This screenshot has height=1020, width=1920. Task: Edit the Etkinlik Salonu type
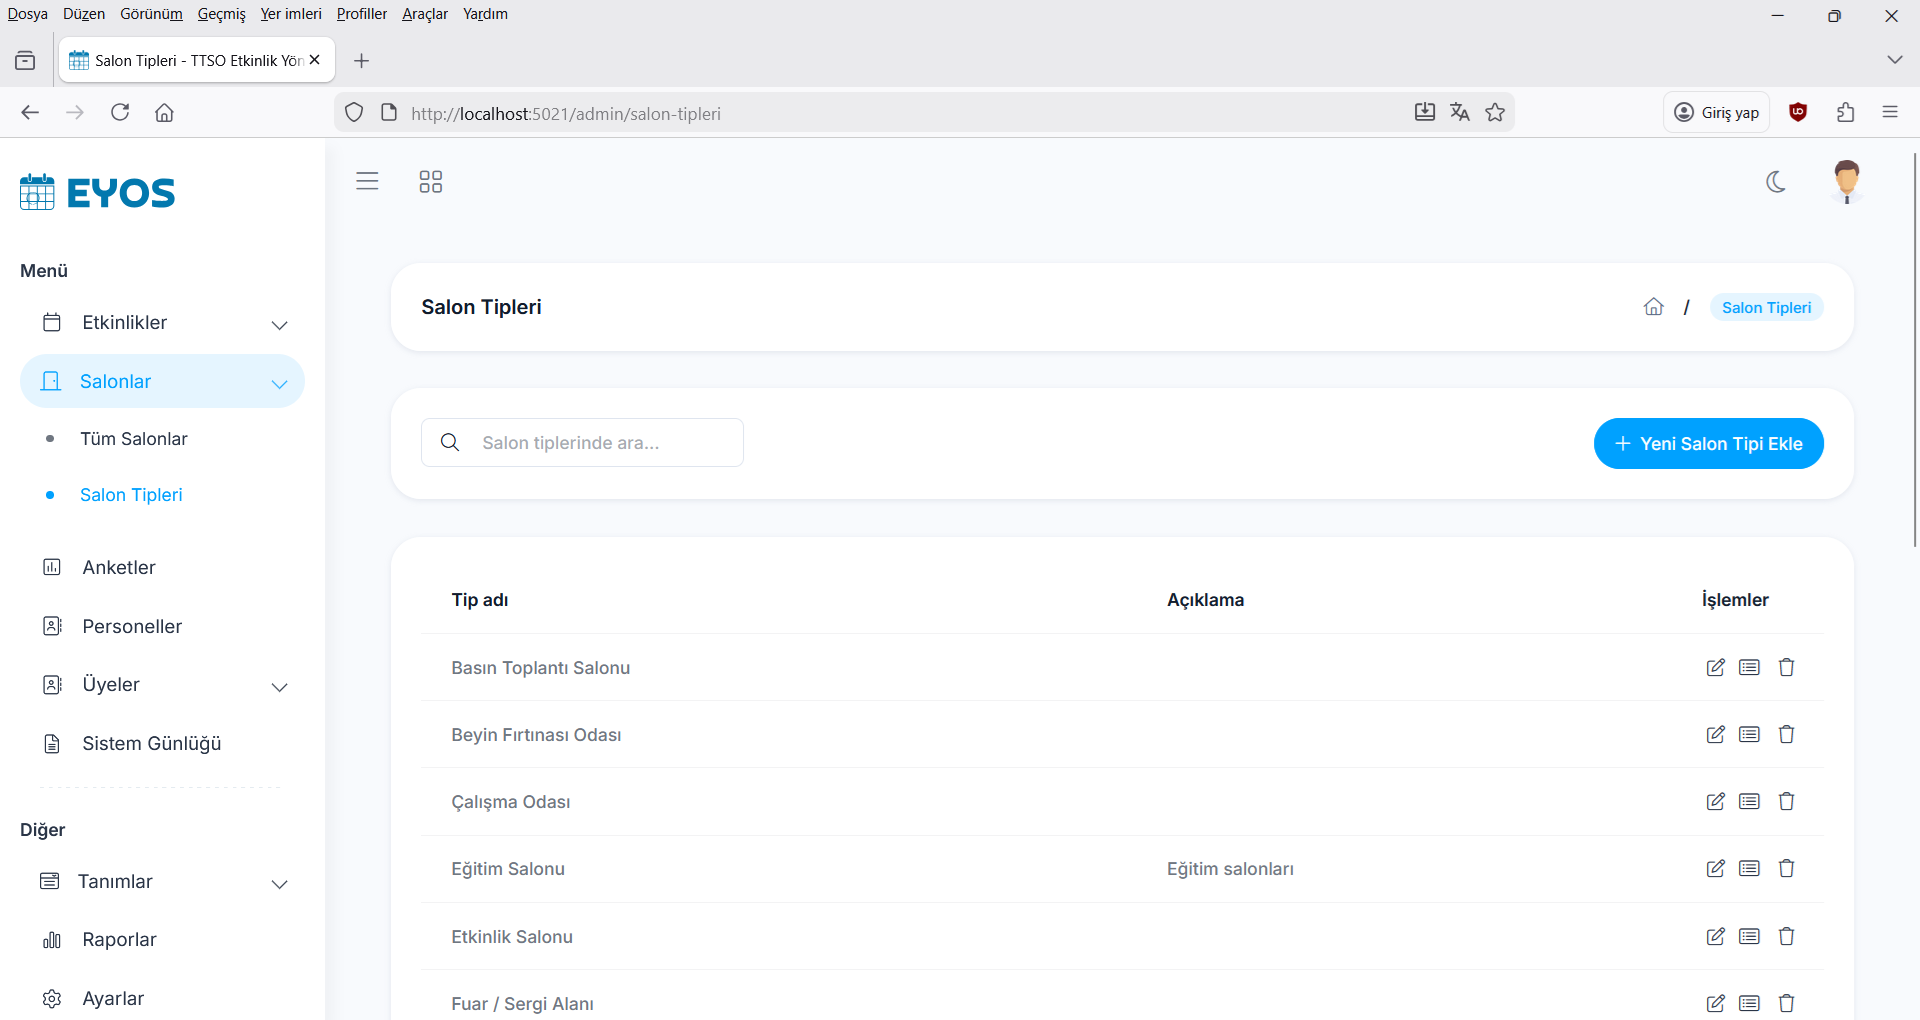(x=1715, y=937)
